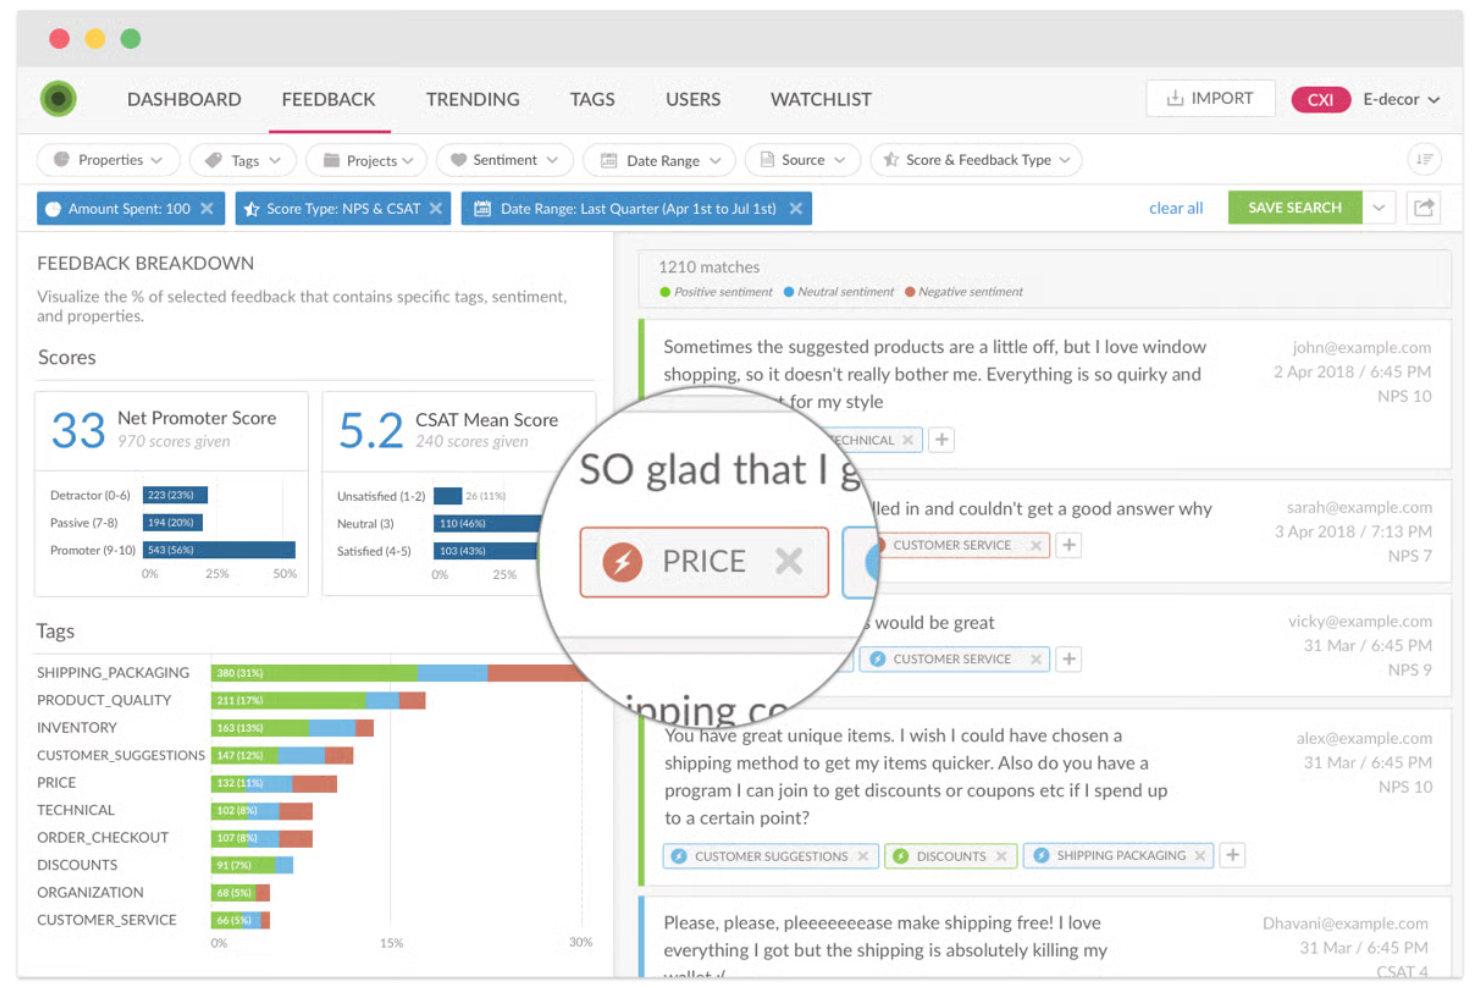Switch to the TRENDING tab

coord(472,99)
